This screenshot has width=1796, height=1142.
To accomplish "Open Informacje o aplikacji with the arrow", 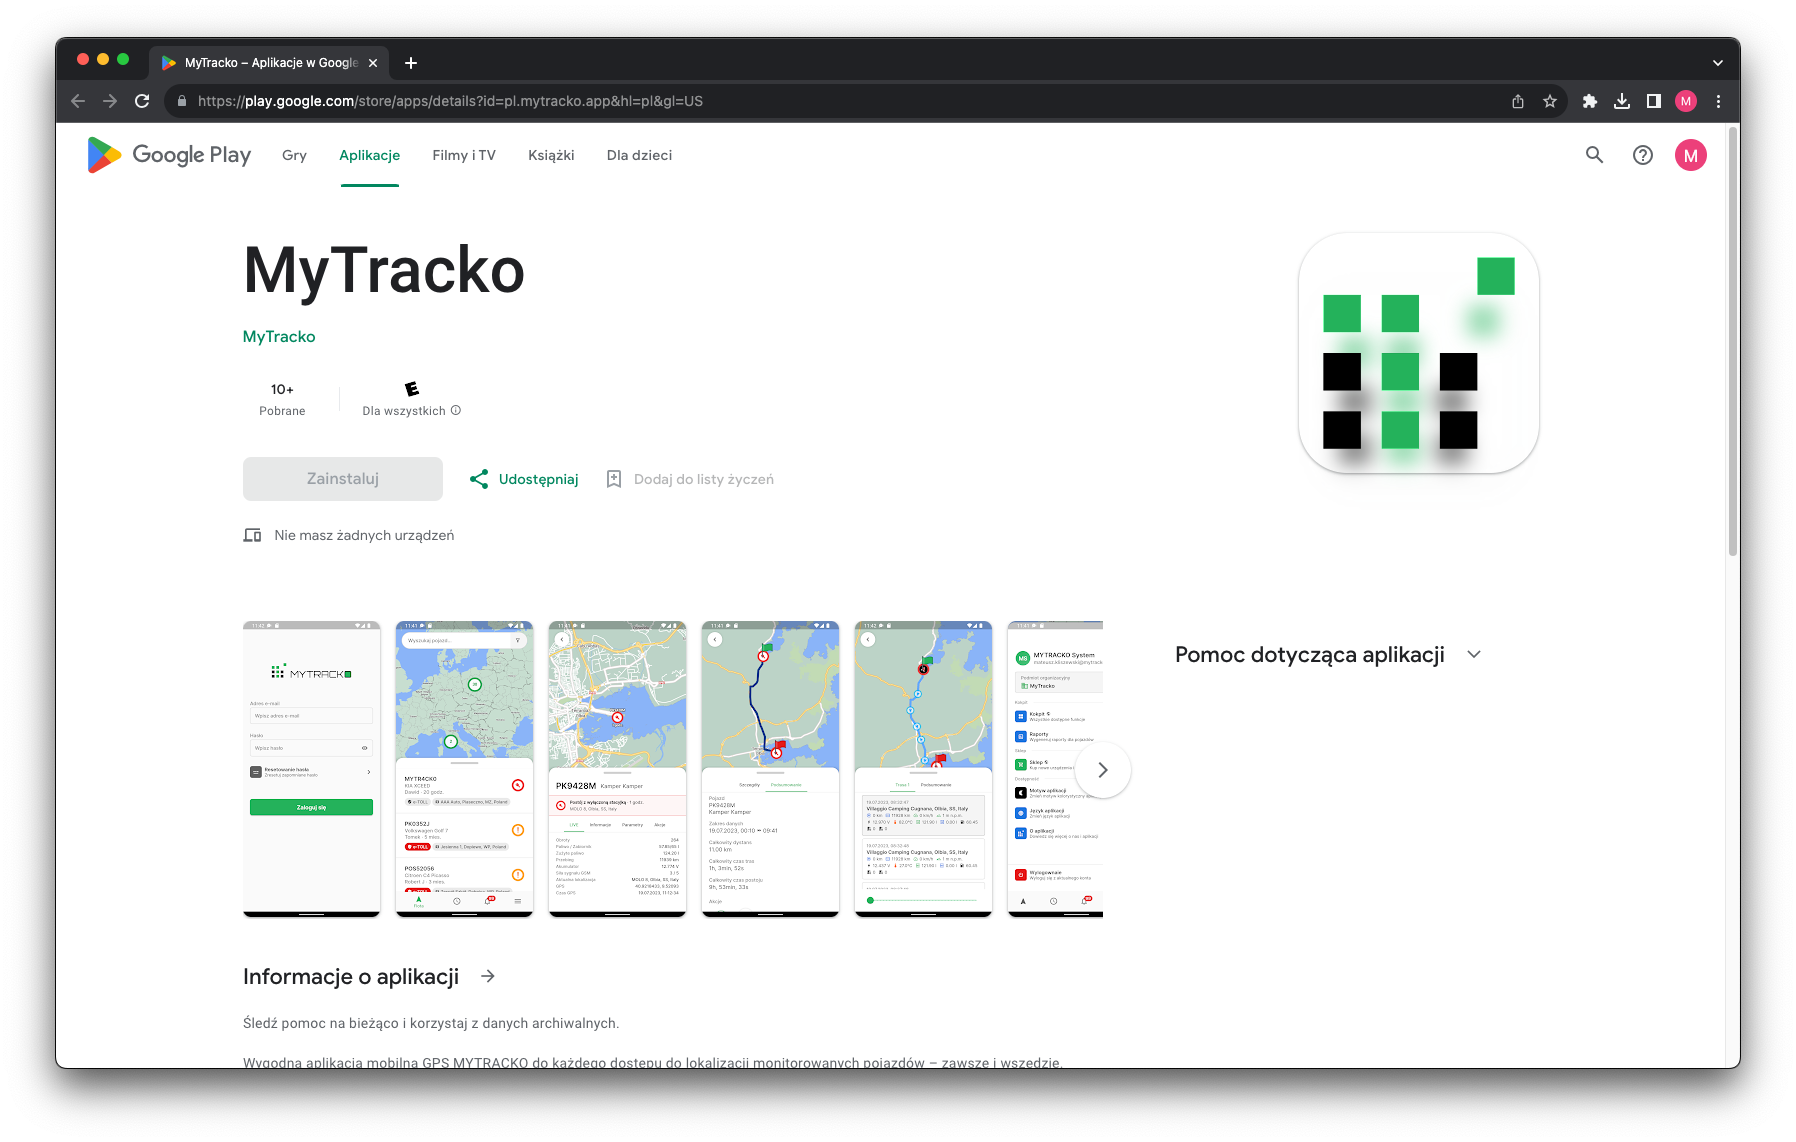I will pos(488,976).
